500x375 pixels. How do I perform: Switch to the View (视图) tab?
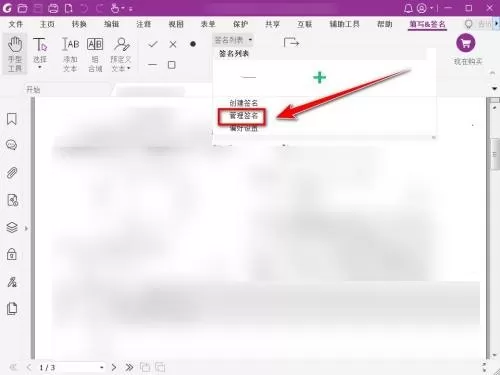(x=176, y=24)
